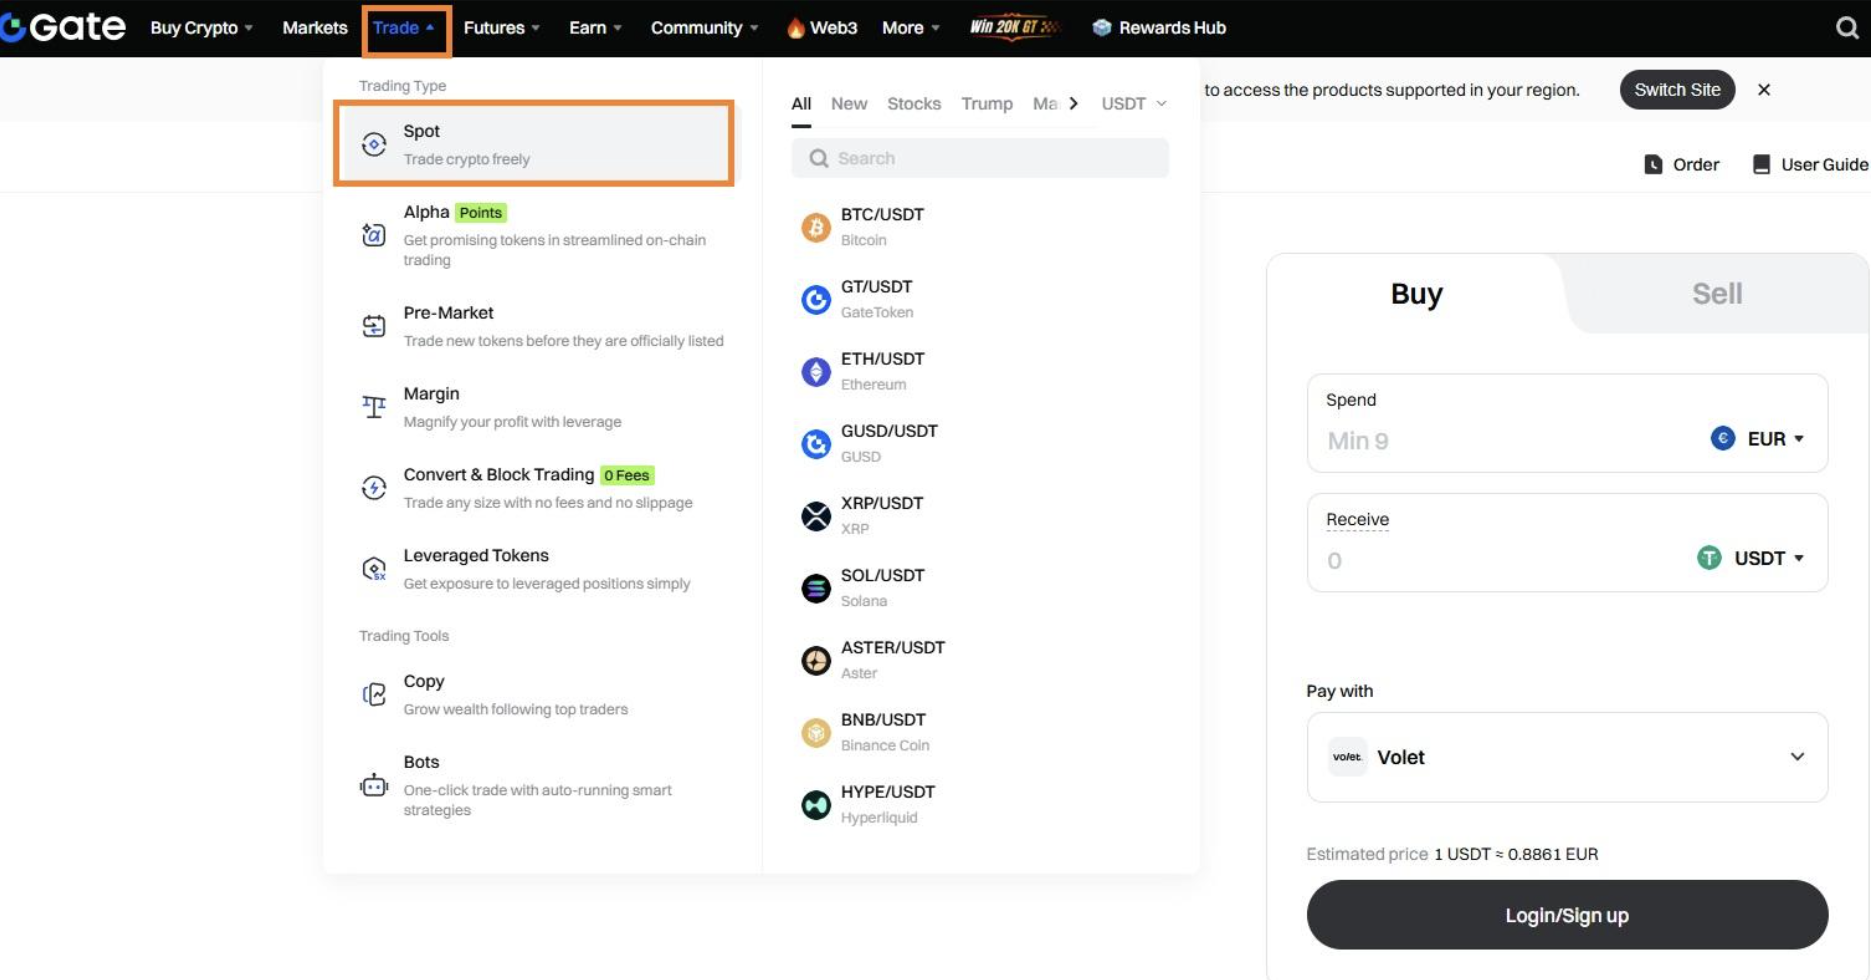Click the GateToken coin icon
Image resolution: width=1872 pixels, height=980 pixels.
point(816,299)
